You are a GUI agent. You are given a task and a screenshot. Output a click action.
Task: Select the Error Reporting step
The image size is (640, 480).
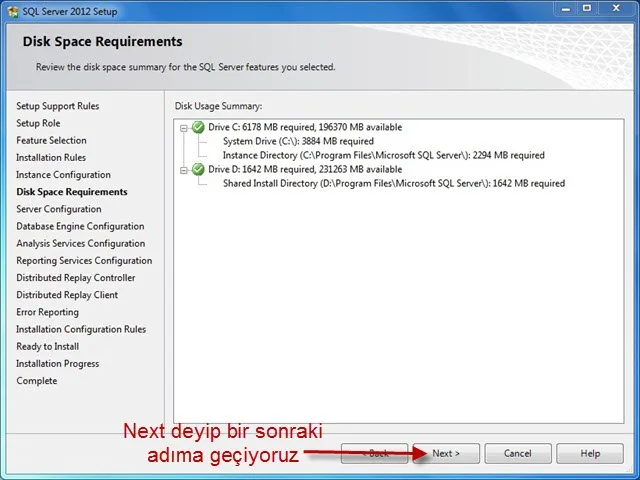tap(47, 312)
